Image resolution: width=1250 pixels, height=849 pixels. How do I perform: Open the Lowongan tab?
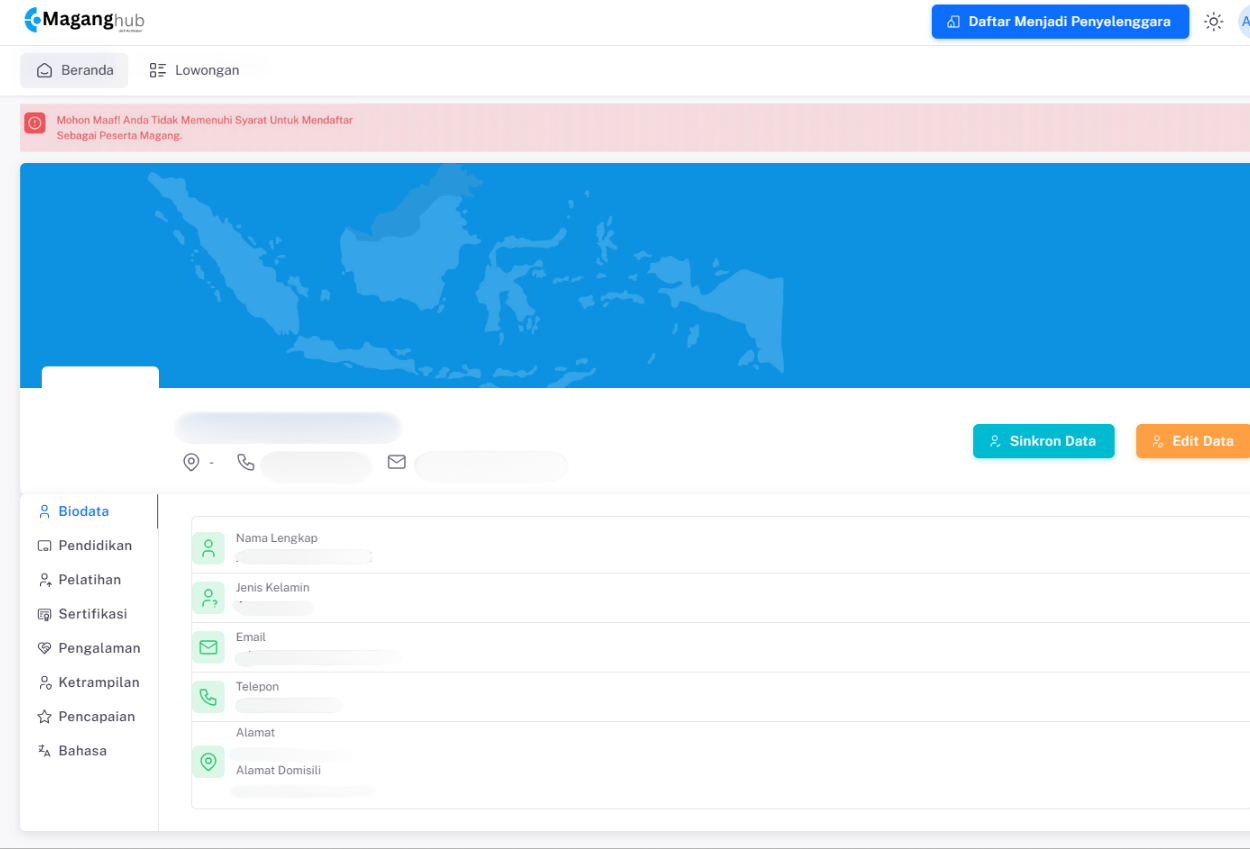coord(194,71)
